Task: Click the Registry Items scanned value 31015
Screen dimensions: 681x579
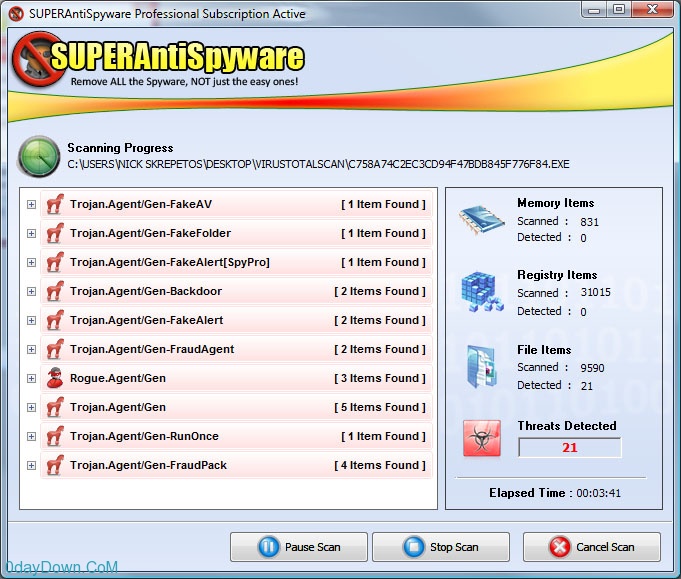Action: click(595, 292)
